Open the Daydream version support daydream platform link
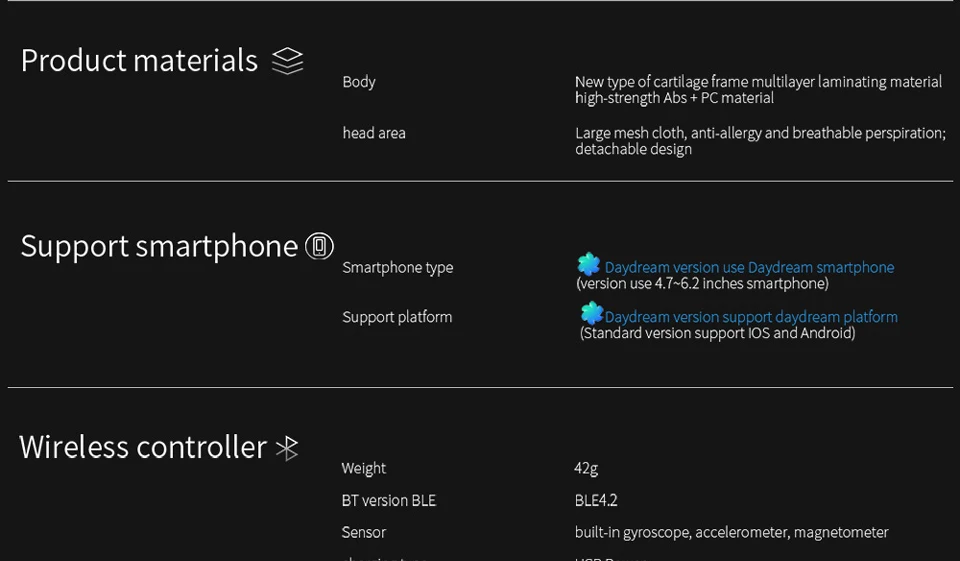960x561 pixels. tap(751, 317)
